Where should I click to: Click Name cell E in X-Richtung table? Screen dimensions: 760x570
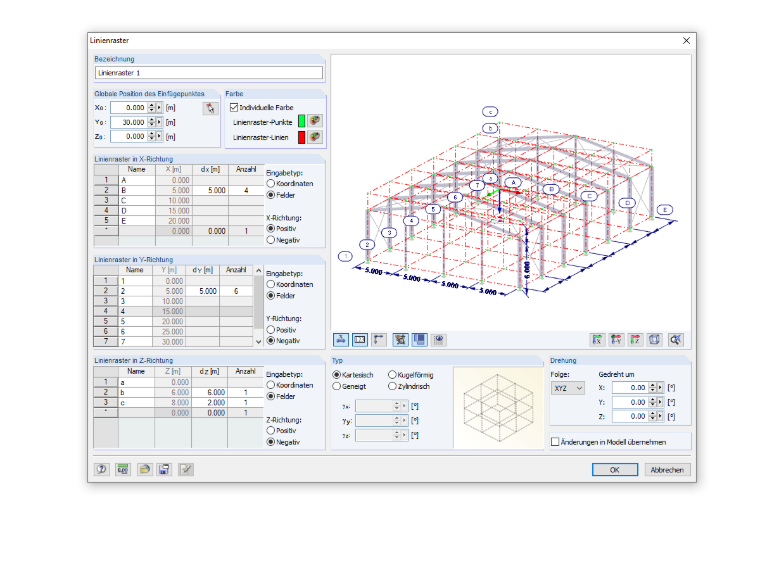[137, 221]
